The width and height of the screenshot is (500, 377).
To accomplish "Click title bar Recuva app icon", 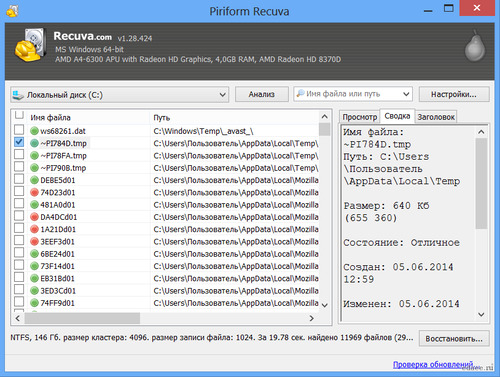I will pyautogui.click(x=12, y=11).
